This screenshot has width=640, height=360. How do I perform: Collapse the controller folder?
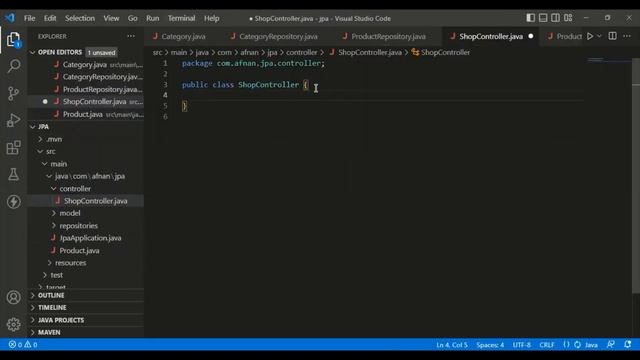tap(75, 189)
